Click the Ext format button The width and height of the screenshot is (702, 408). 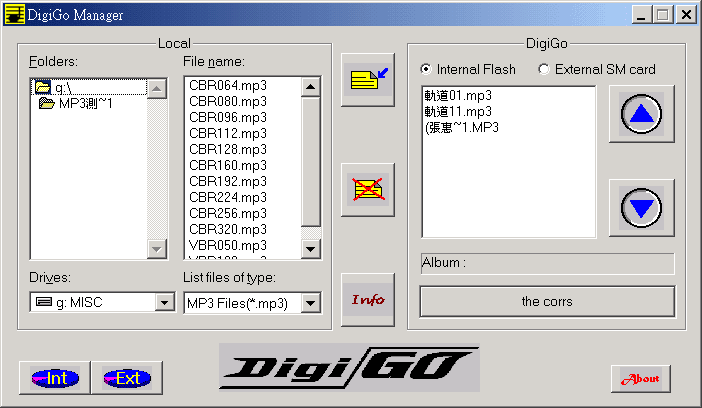pos(127,378)
